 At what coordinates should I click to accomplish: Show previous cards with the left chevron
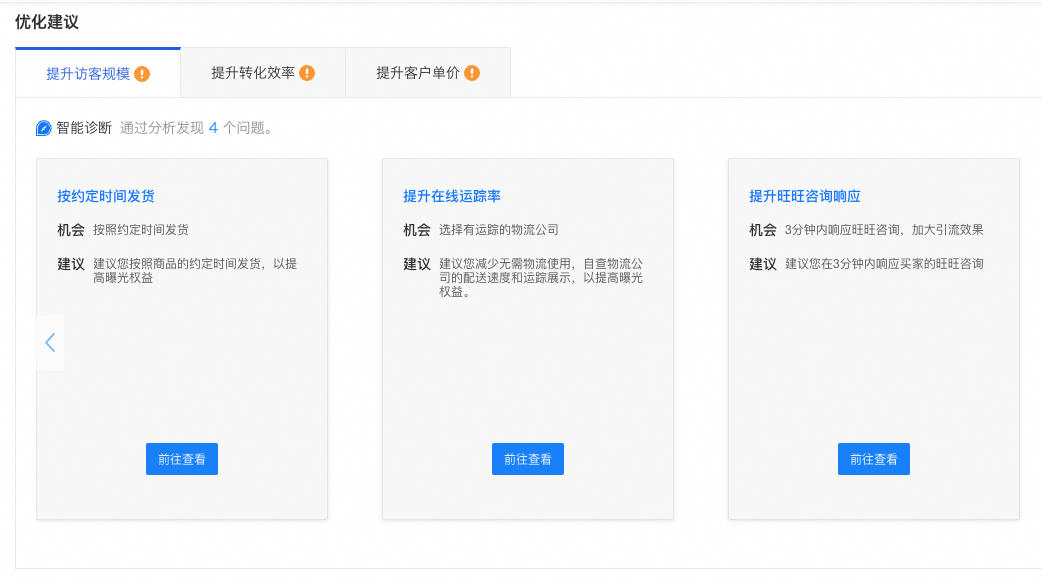click(50, 343)
